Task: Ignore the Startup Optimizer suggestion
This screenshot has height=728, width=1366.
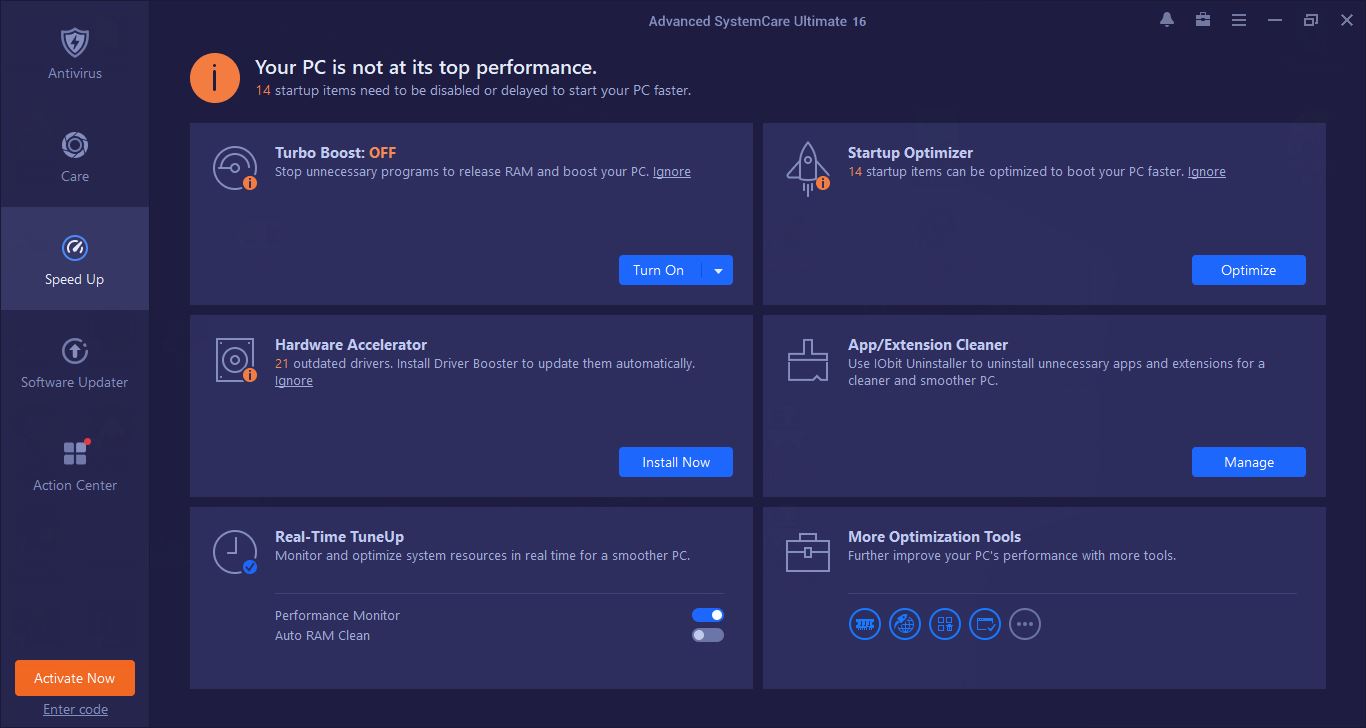Action: tap(1207, 172)
